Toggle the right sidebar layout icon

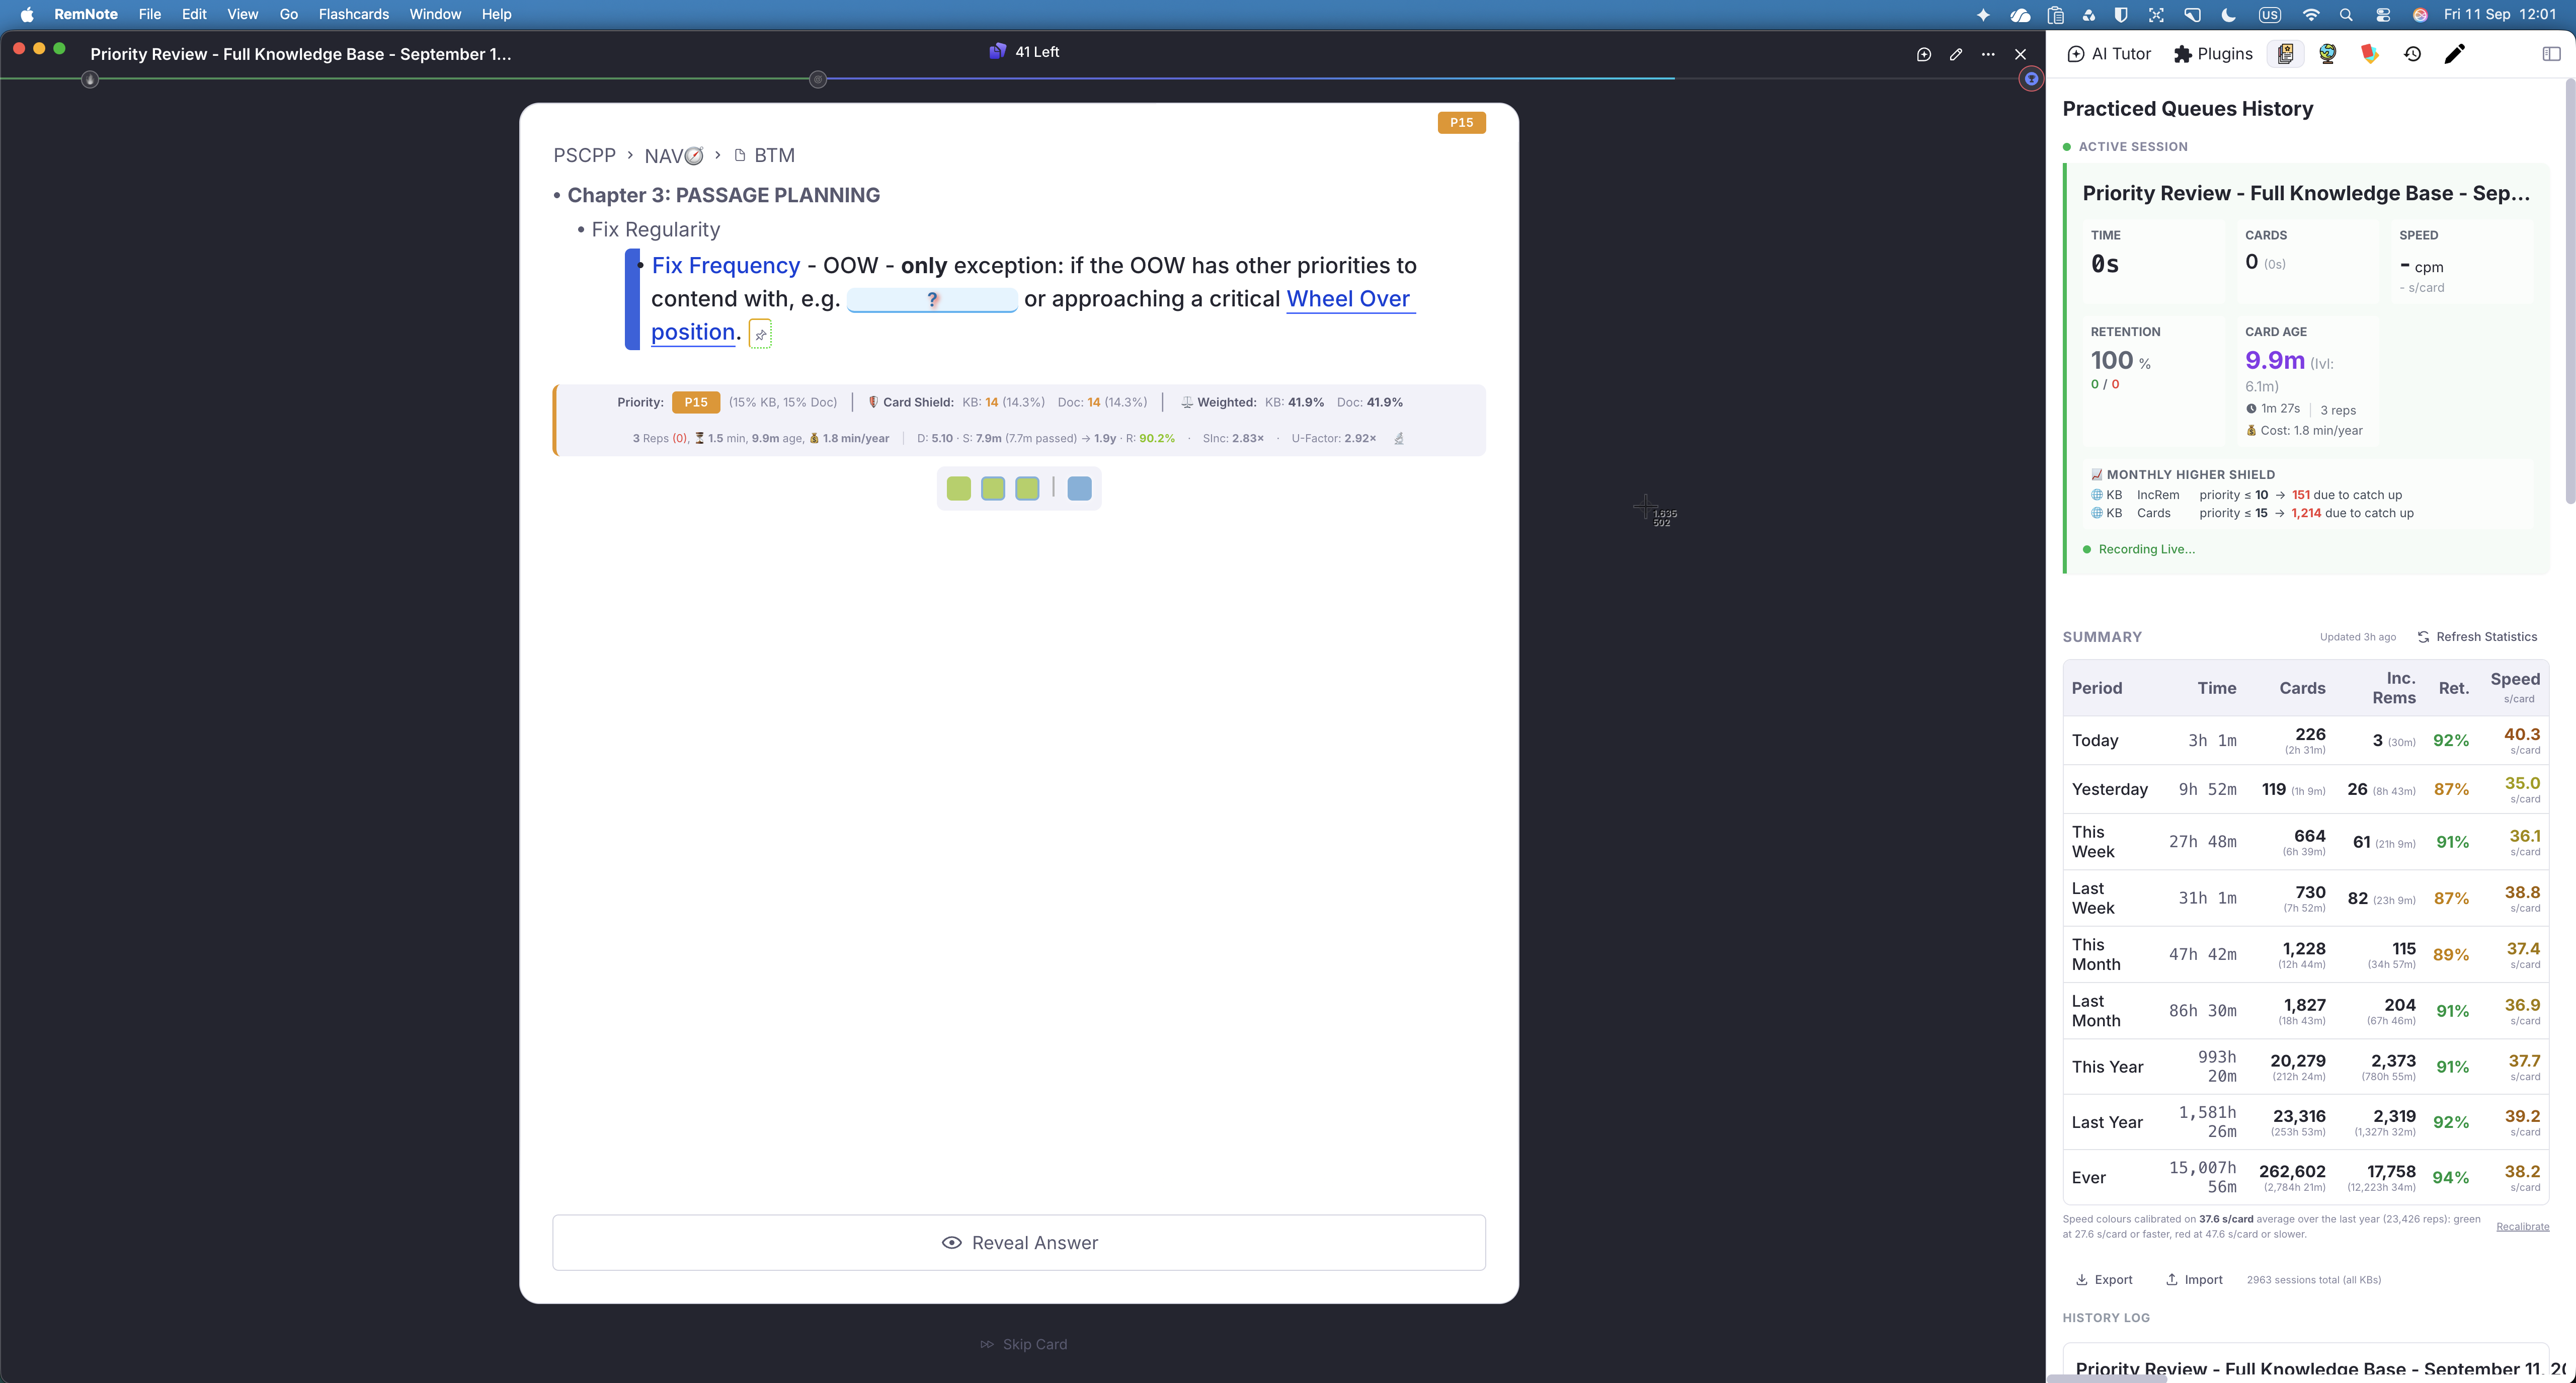pos(2551,54)
